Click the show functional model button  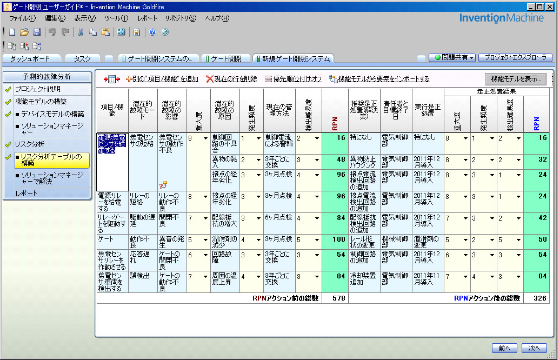516,79
